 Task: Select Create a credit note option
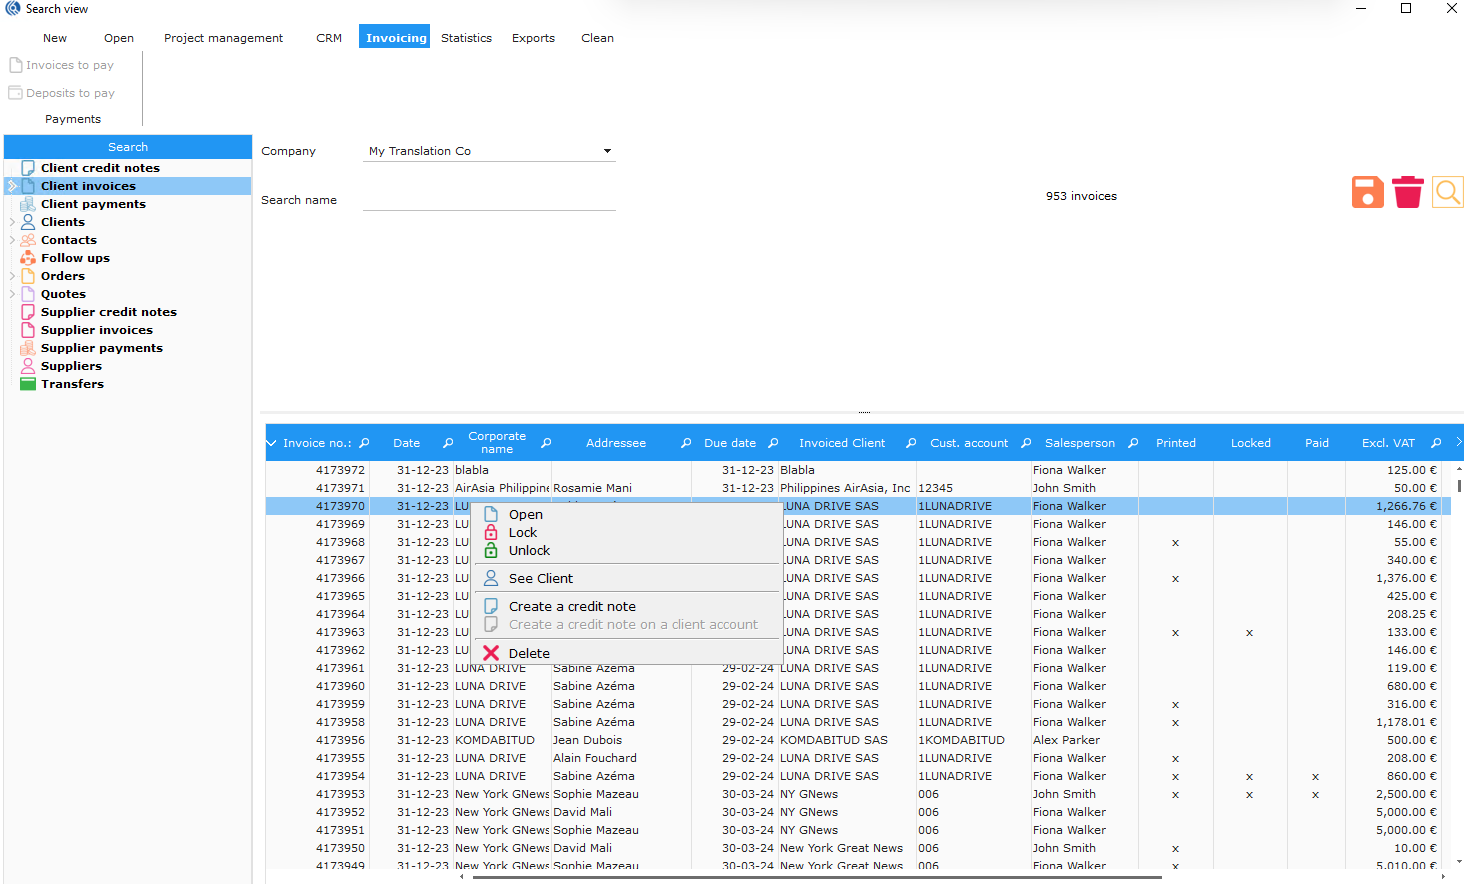571,607
